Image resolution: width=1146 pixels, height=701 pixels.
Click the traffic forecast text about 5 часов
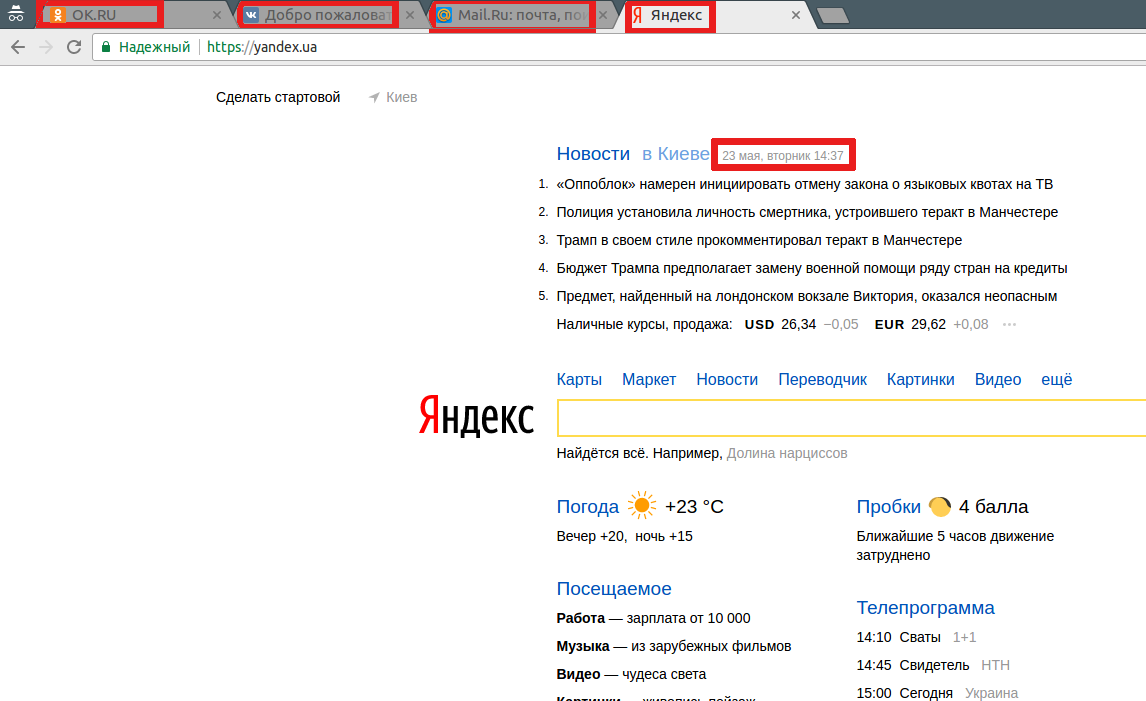pos(955,545)
